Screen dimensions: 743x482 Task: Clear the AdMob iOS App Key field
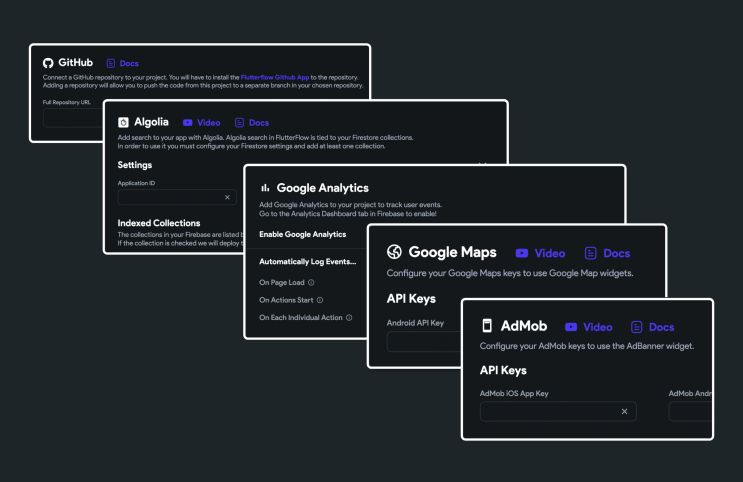coord(625,411)
